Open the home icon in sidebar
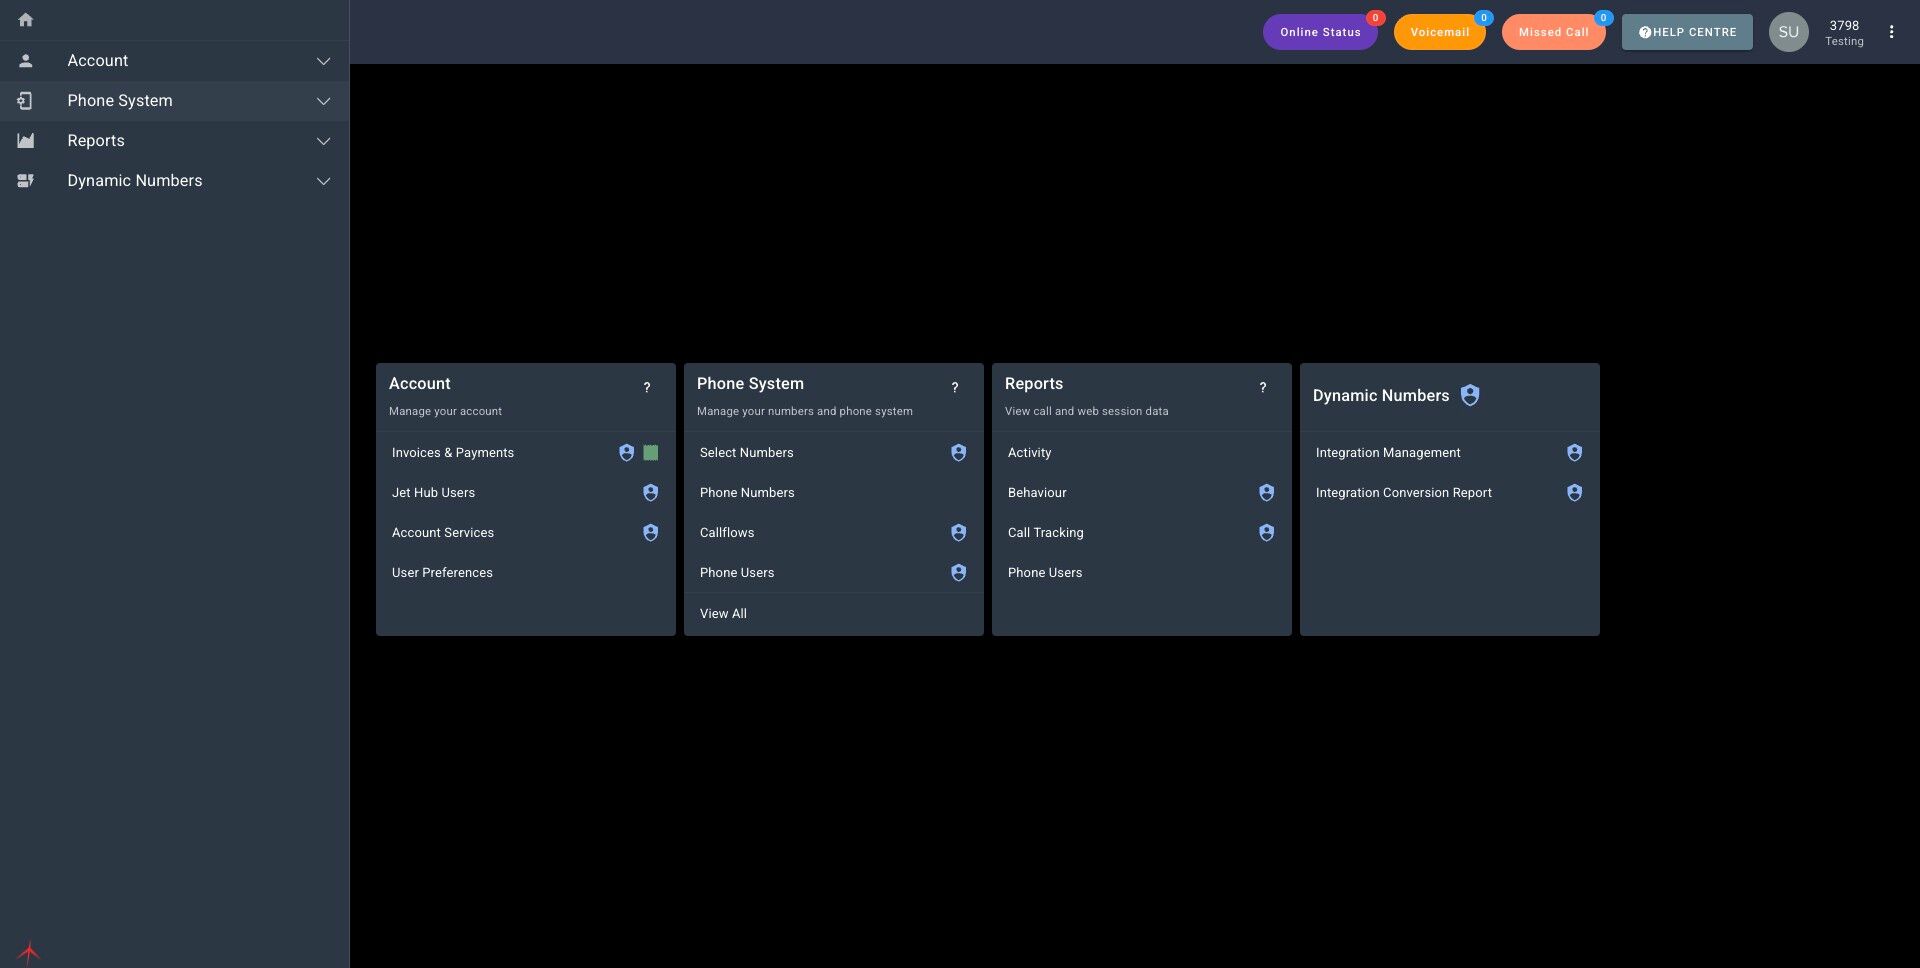 26,20
